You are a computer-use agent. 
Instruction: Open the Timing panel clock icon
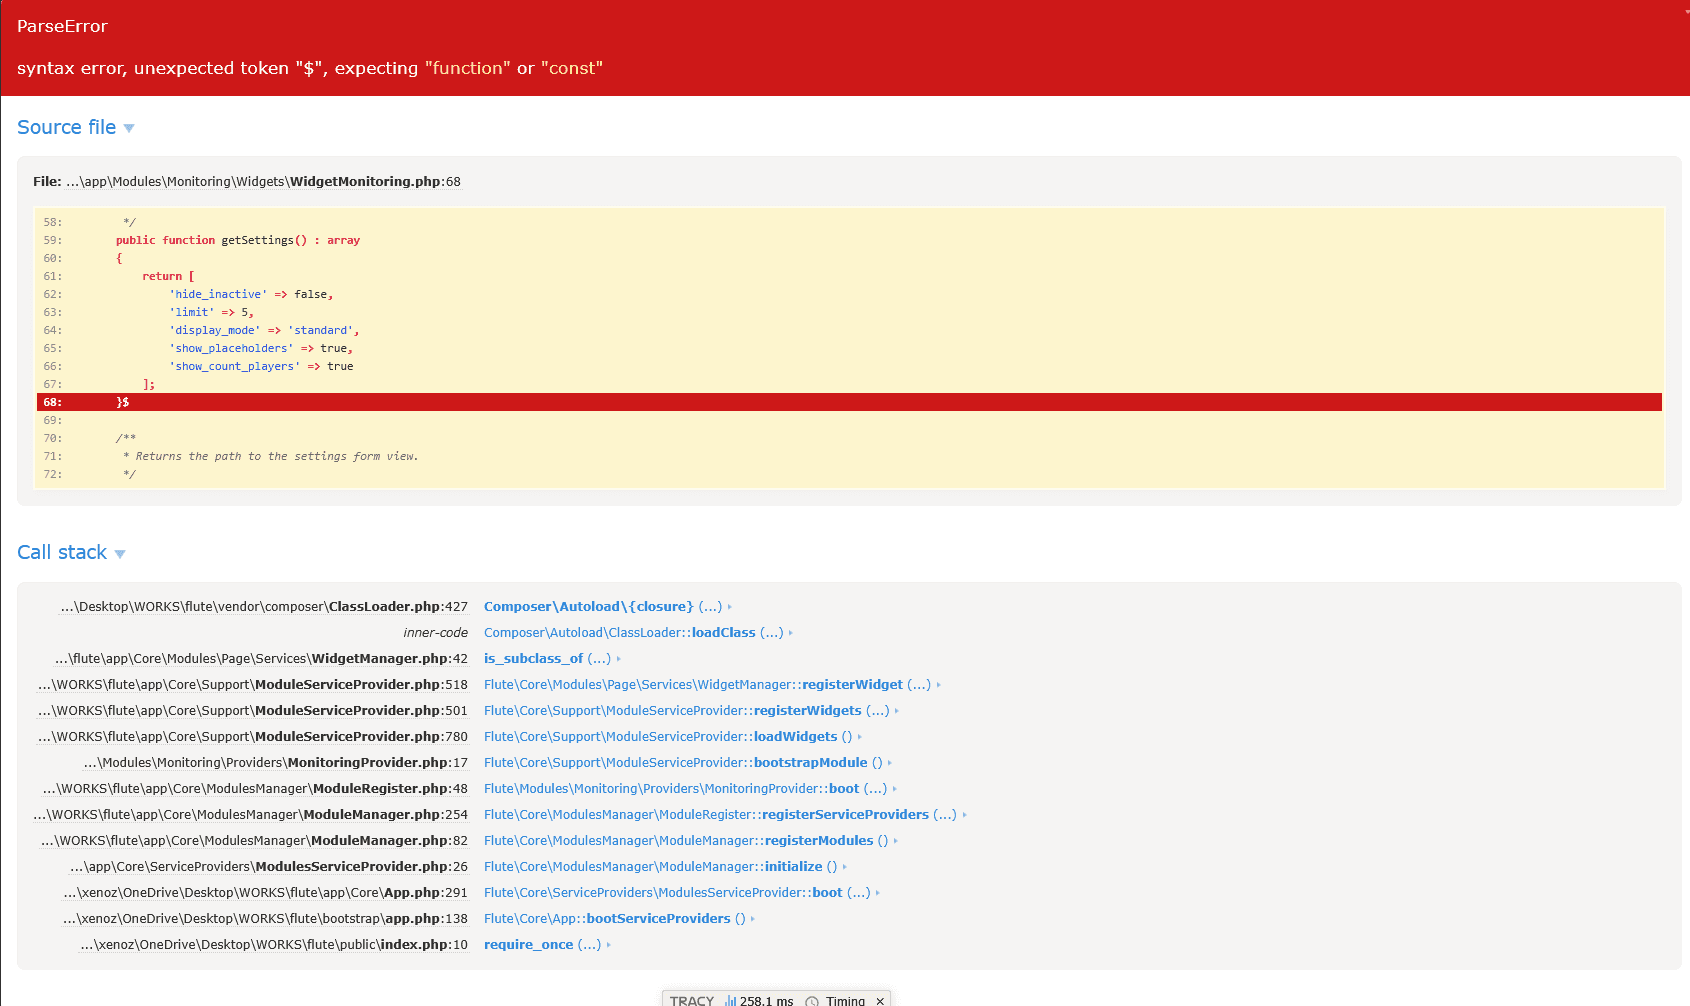click(x=812, y=1000)
